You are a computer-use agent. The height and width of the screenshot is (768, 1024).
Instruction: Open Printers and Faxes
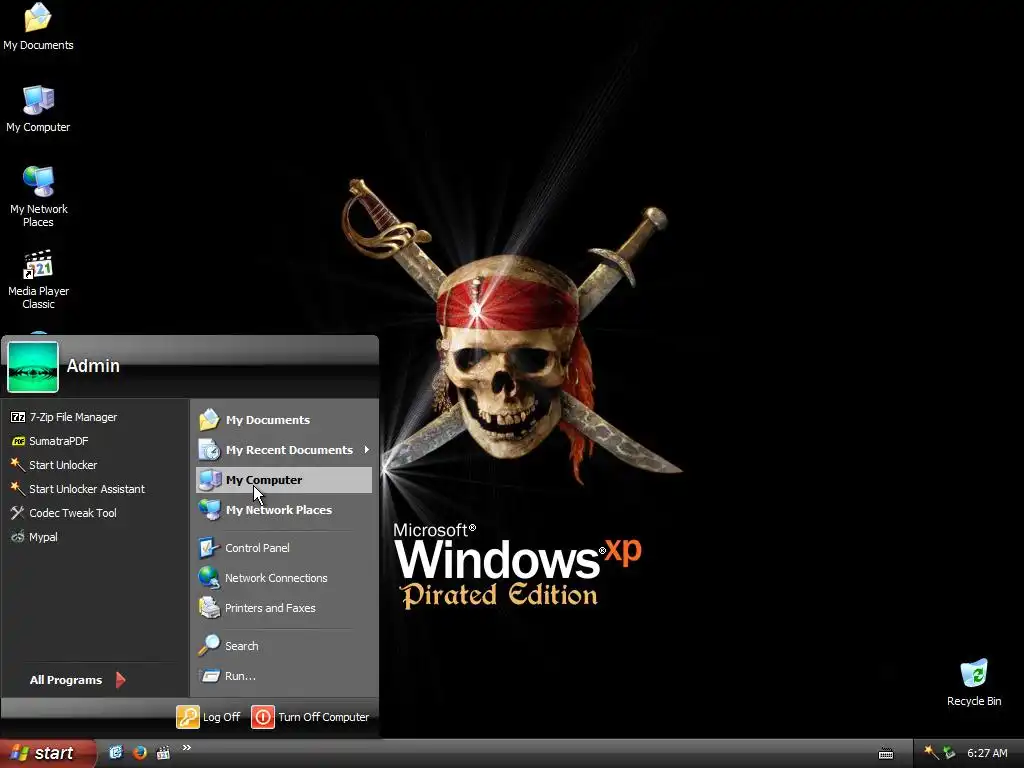coord(283,608)
